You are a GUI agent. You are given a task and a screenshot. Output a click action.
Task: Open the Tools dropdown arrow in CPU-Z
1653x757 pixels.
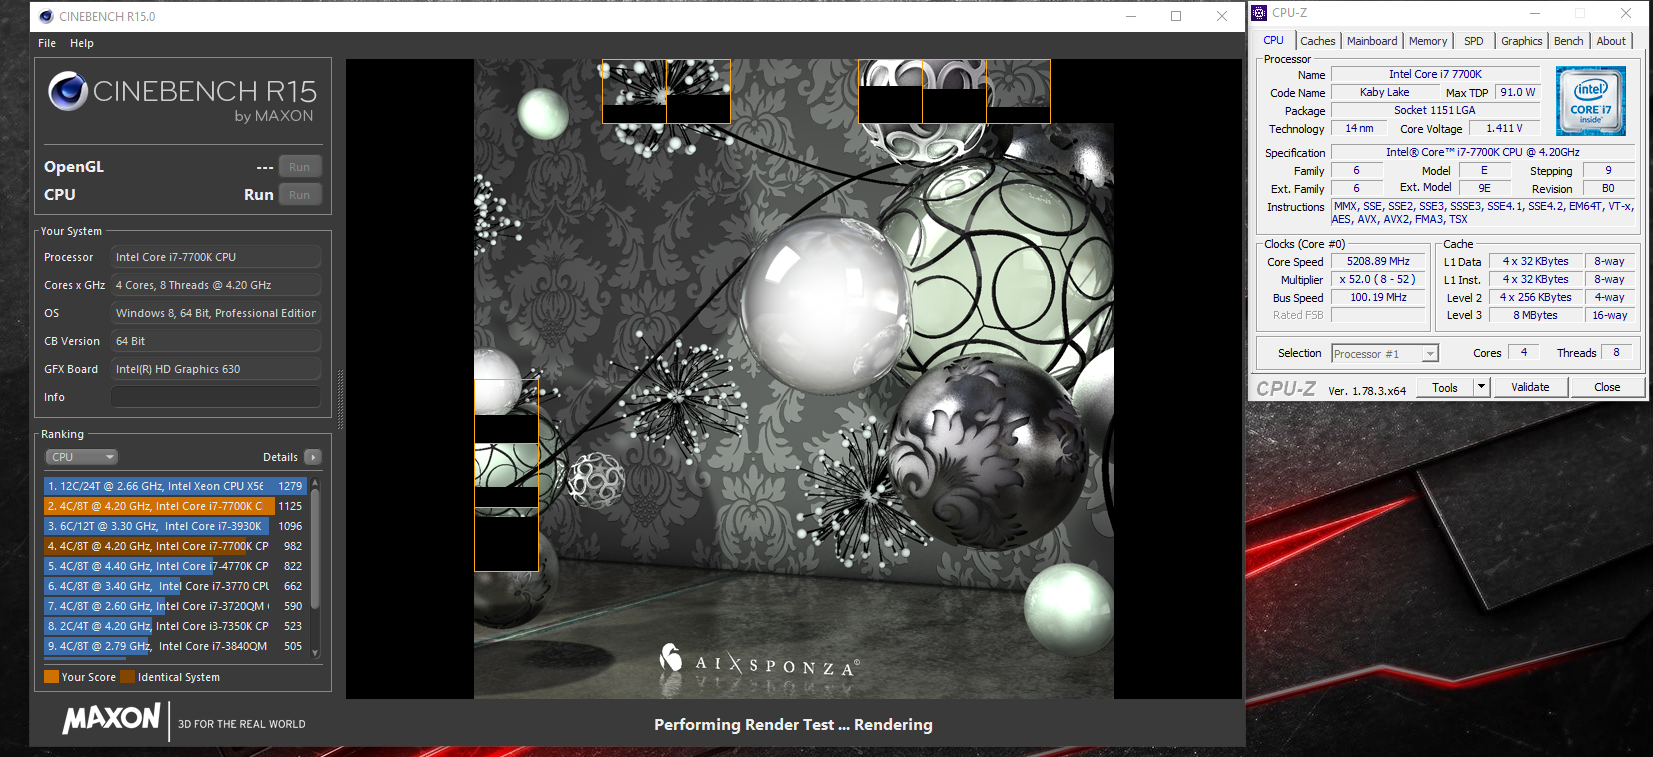(1481, 388)
